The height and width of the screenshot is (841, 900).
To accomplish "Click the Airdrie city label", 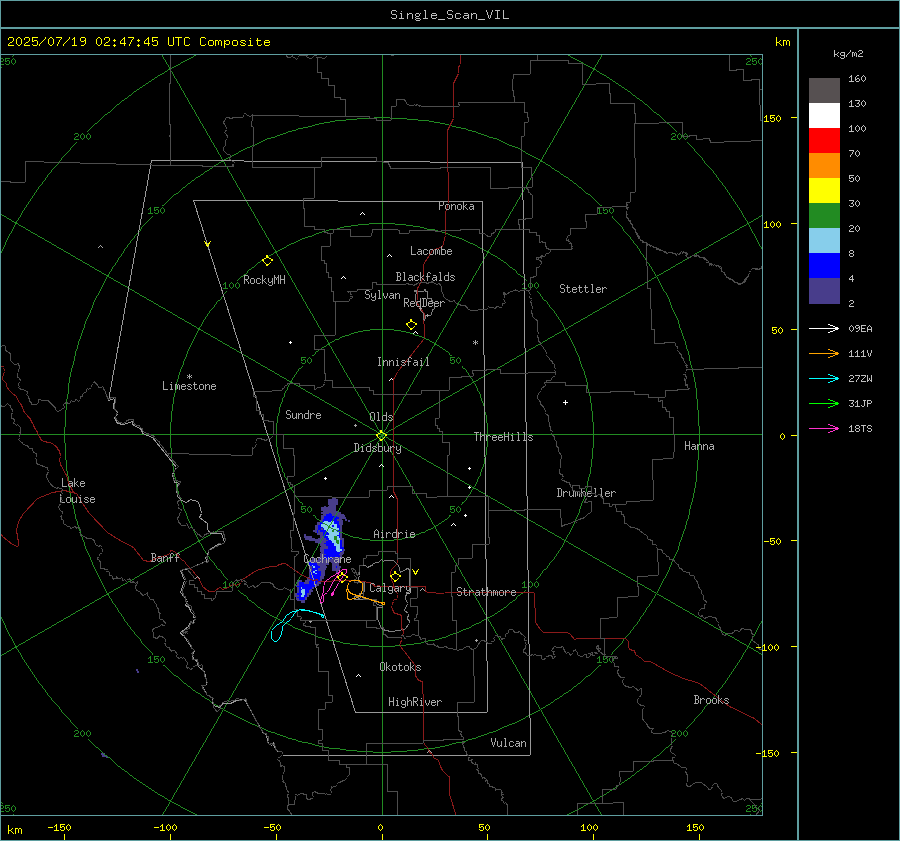I will [394, 534].
